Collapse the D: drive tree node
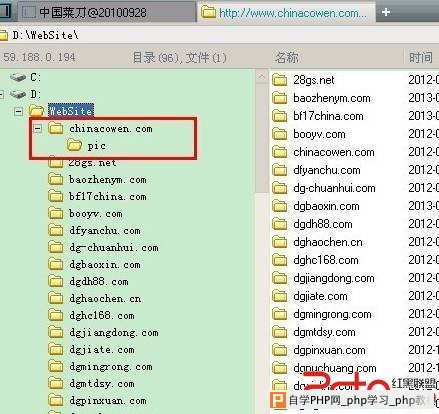The image size is (439, 414). (1, 94)
